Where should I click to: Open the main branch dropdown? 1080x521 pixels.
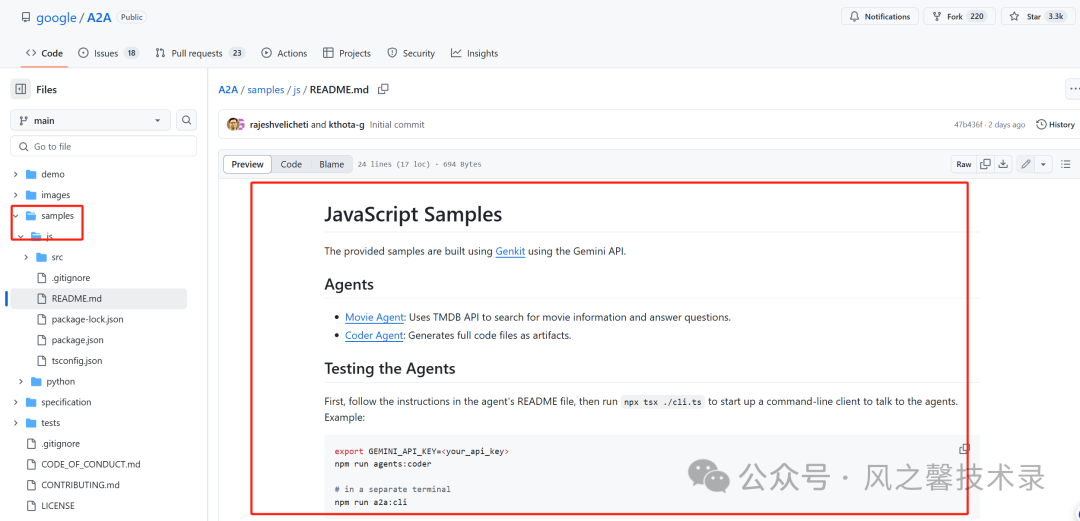pos(90,121)
